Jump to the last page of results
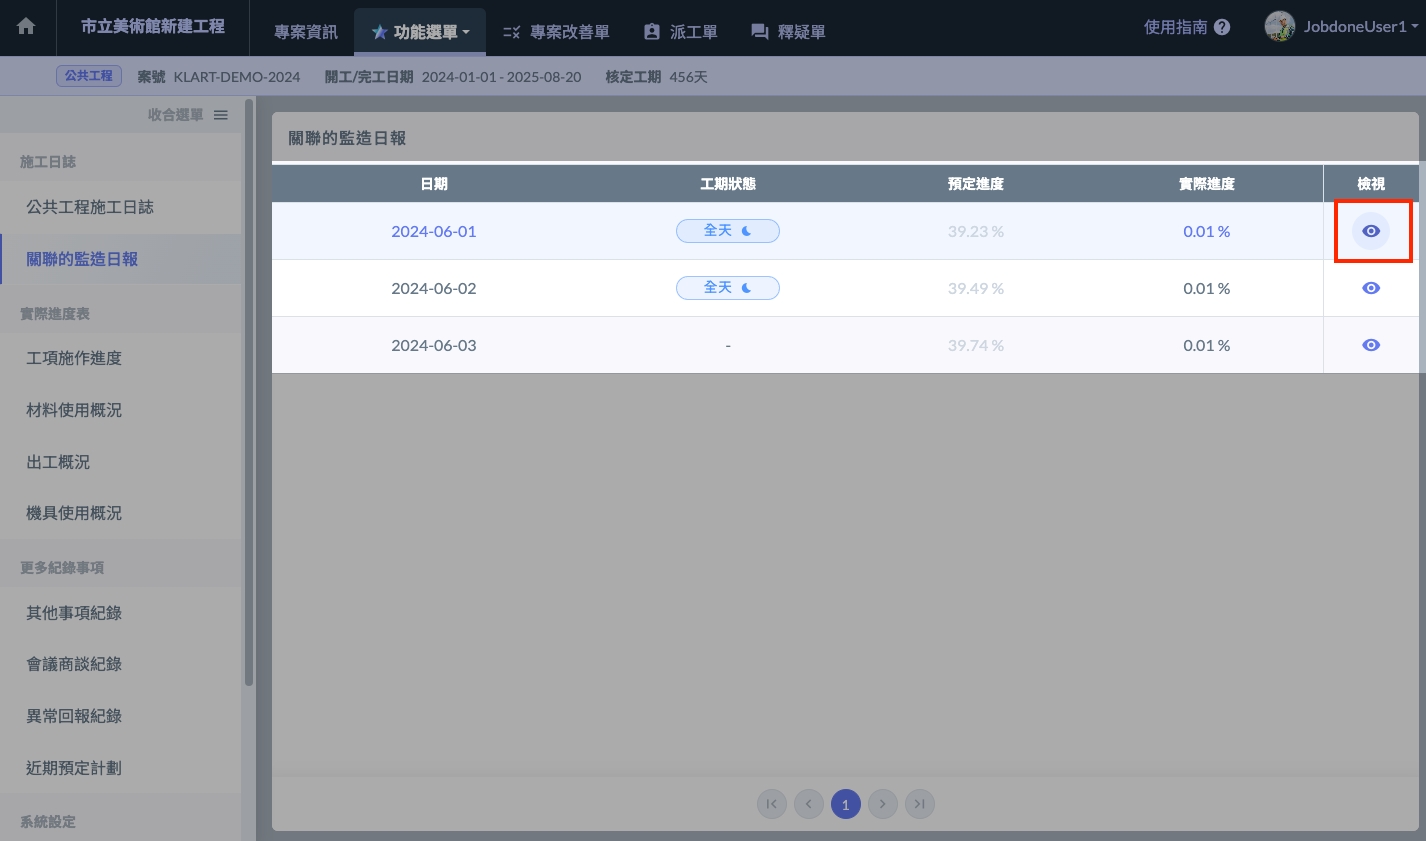The width and height of the screenshot is (1426, 841). coord(919,804)
